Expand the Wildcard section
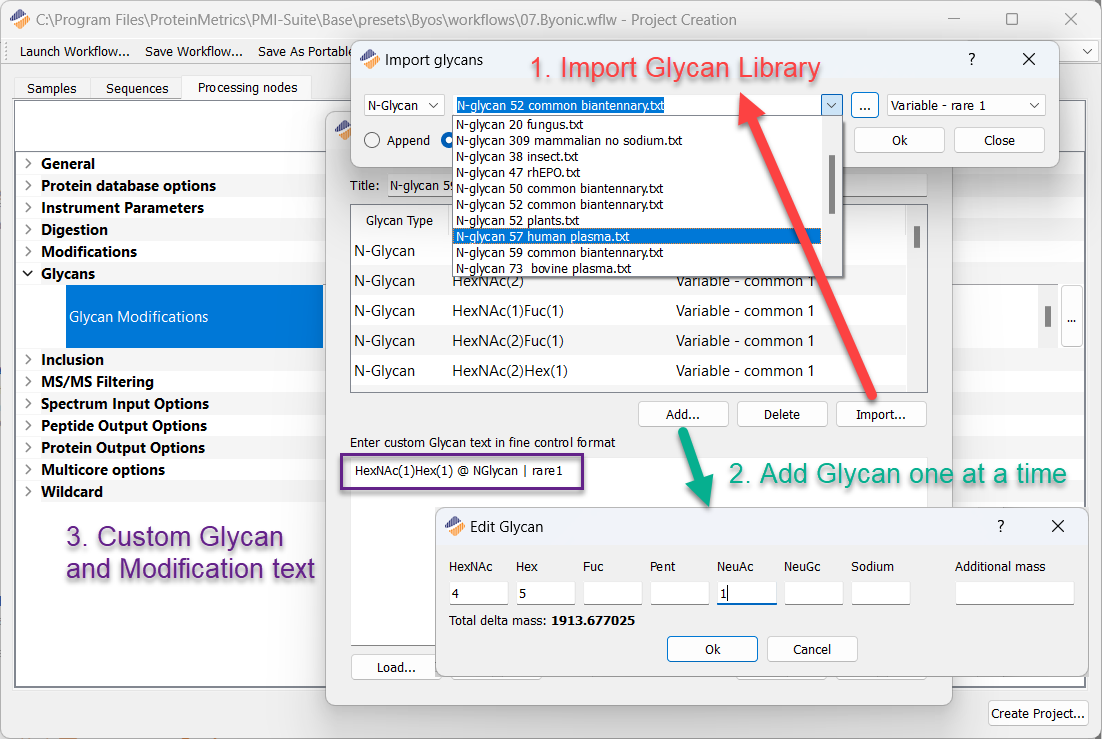This screenshot has height=739, width=1102. click(x=28, y=491)
